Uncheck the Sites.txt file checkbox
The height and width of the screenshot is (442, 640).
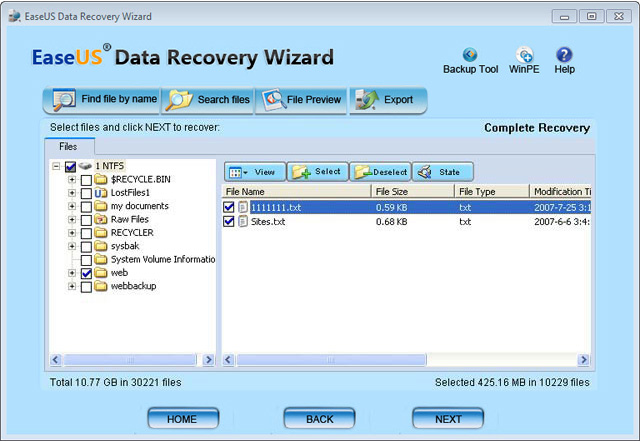[229, 222]
